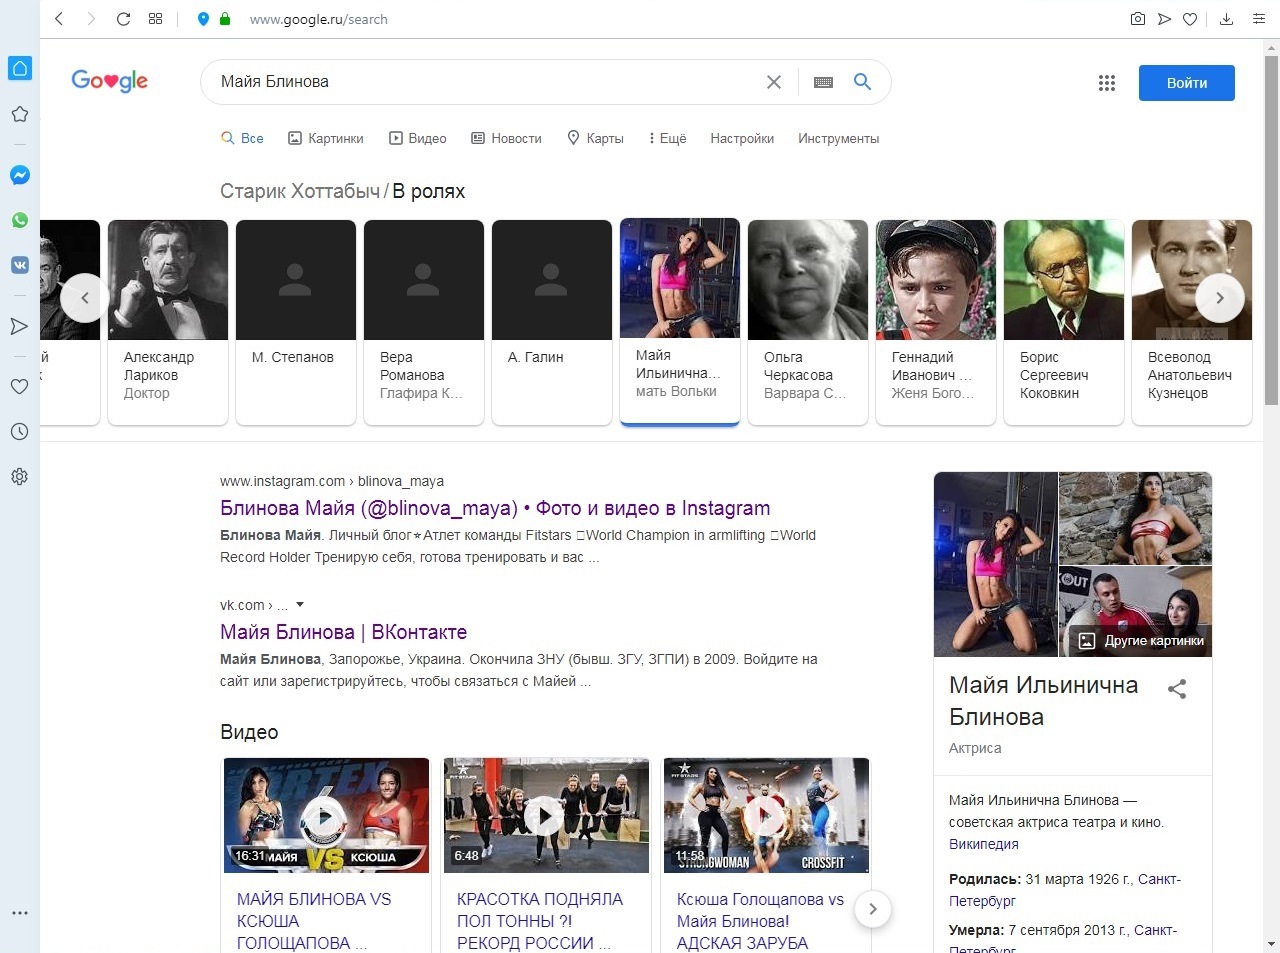This screenshot has width=1280, height=953.
Task: Open the Instagram Блинова Майя result
Action: click(495, 508)
